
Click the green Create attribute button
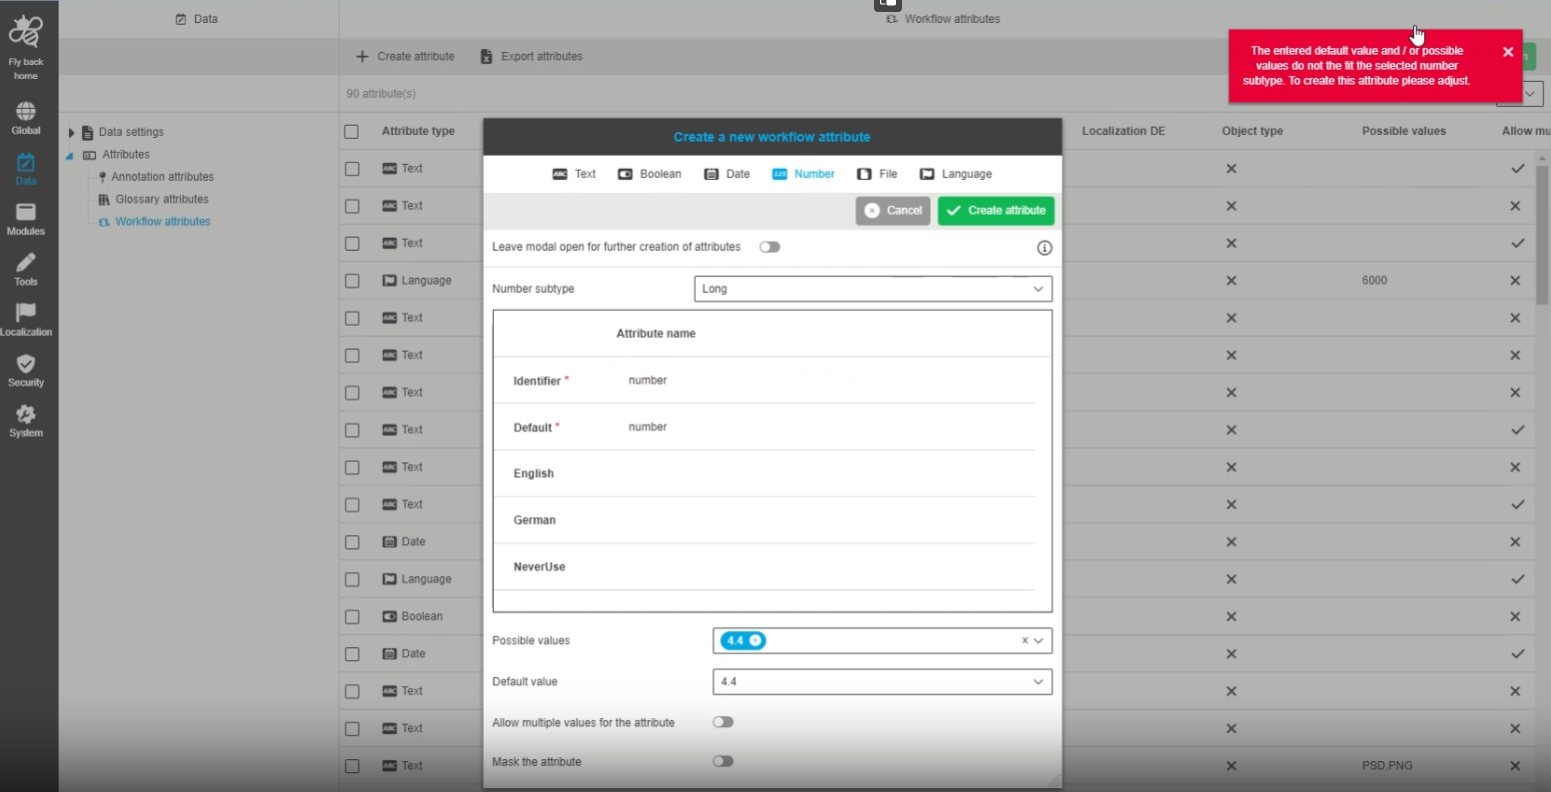coord(996,211)
